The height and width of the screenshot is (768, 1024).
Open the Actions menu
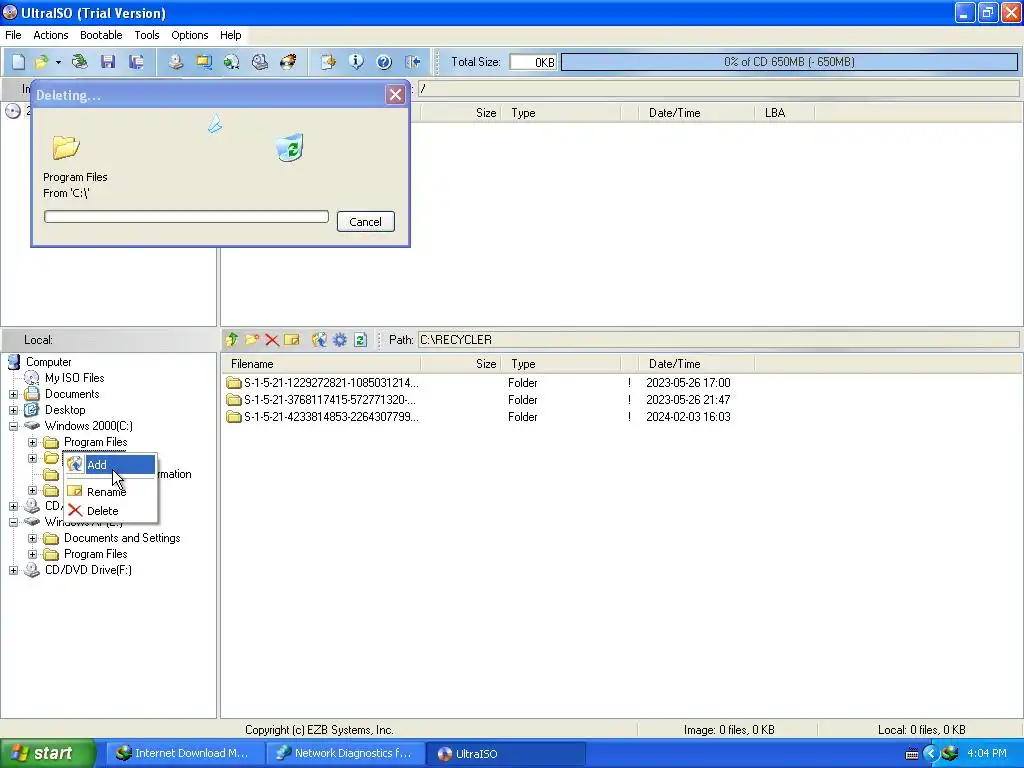(50, 35)
